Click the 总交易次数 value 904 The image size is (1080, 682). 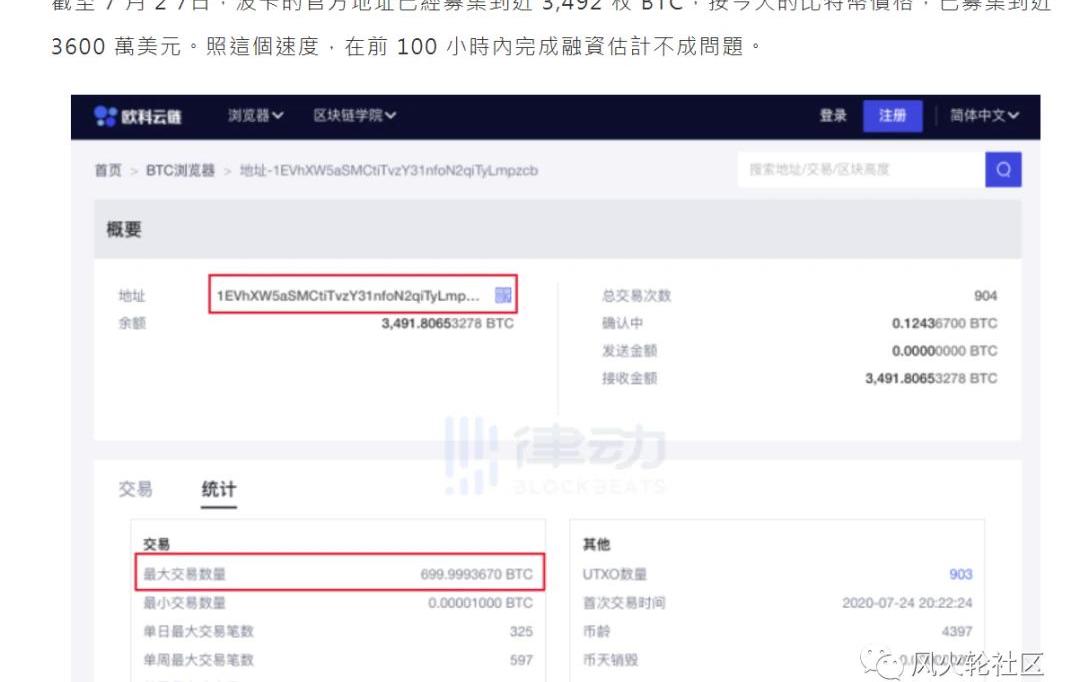point(986,296)
